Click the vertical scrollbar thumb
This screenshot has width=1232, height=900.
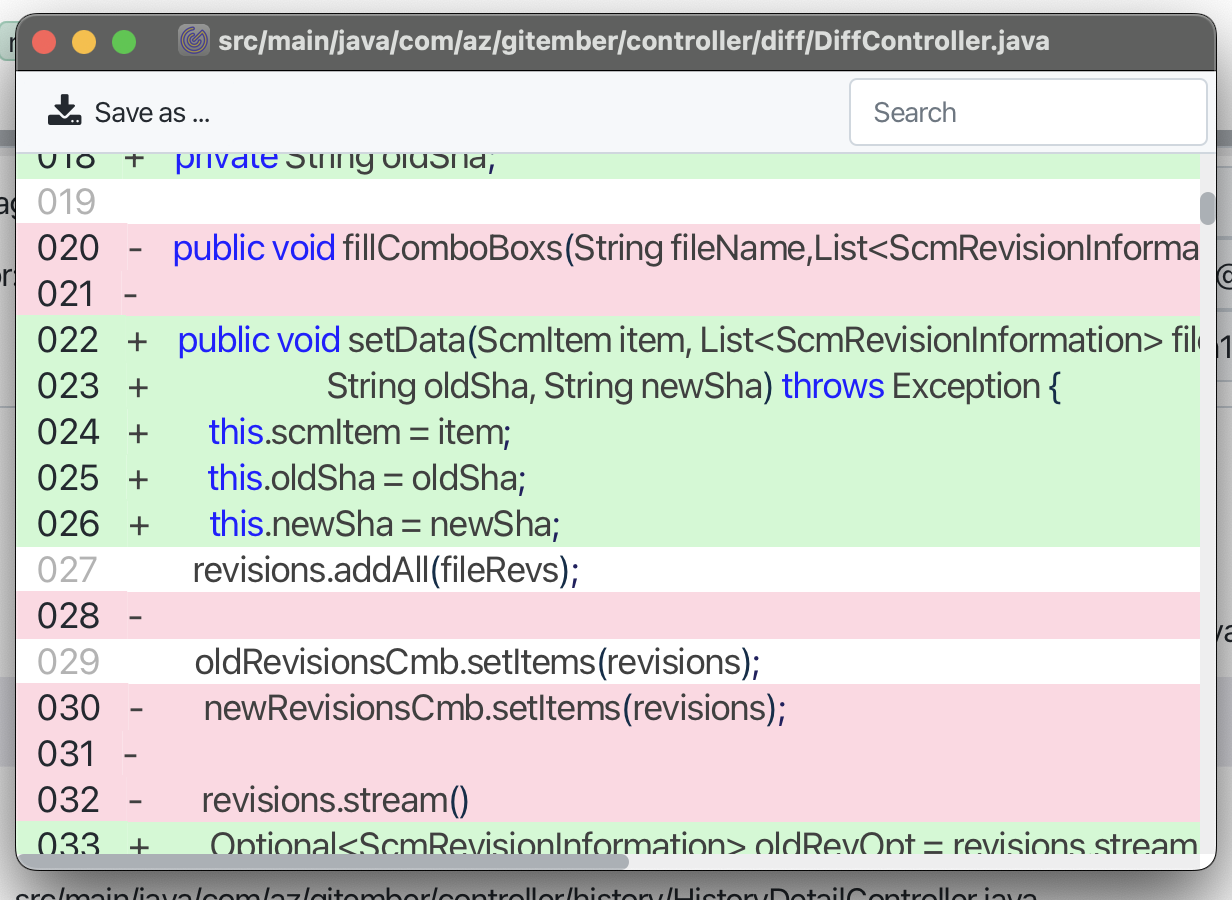pyautogui.click(x=1207, y=209)
